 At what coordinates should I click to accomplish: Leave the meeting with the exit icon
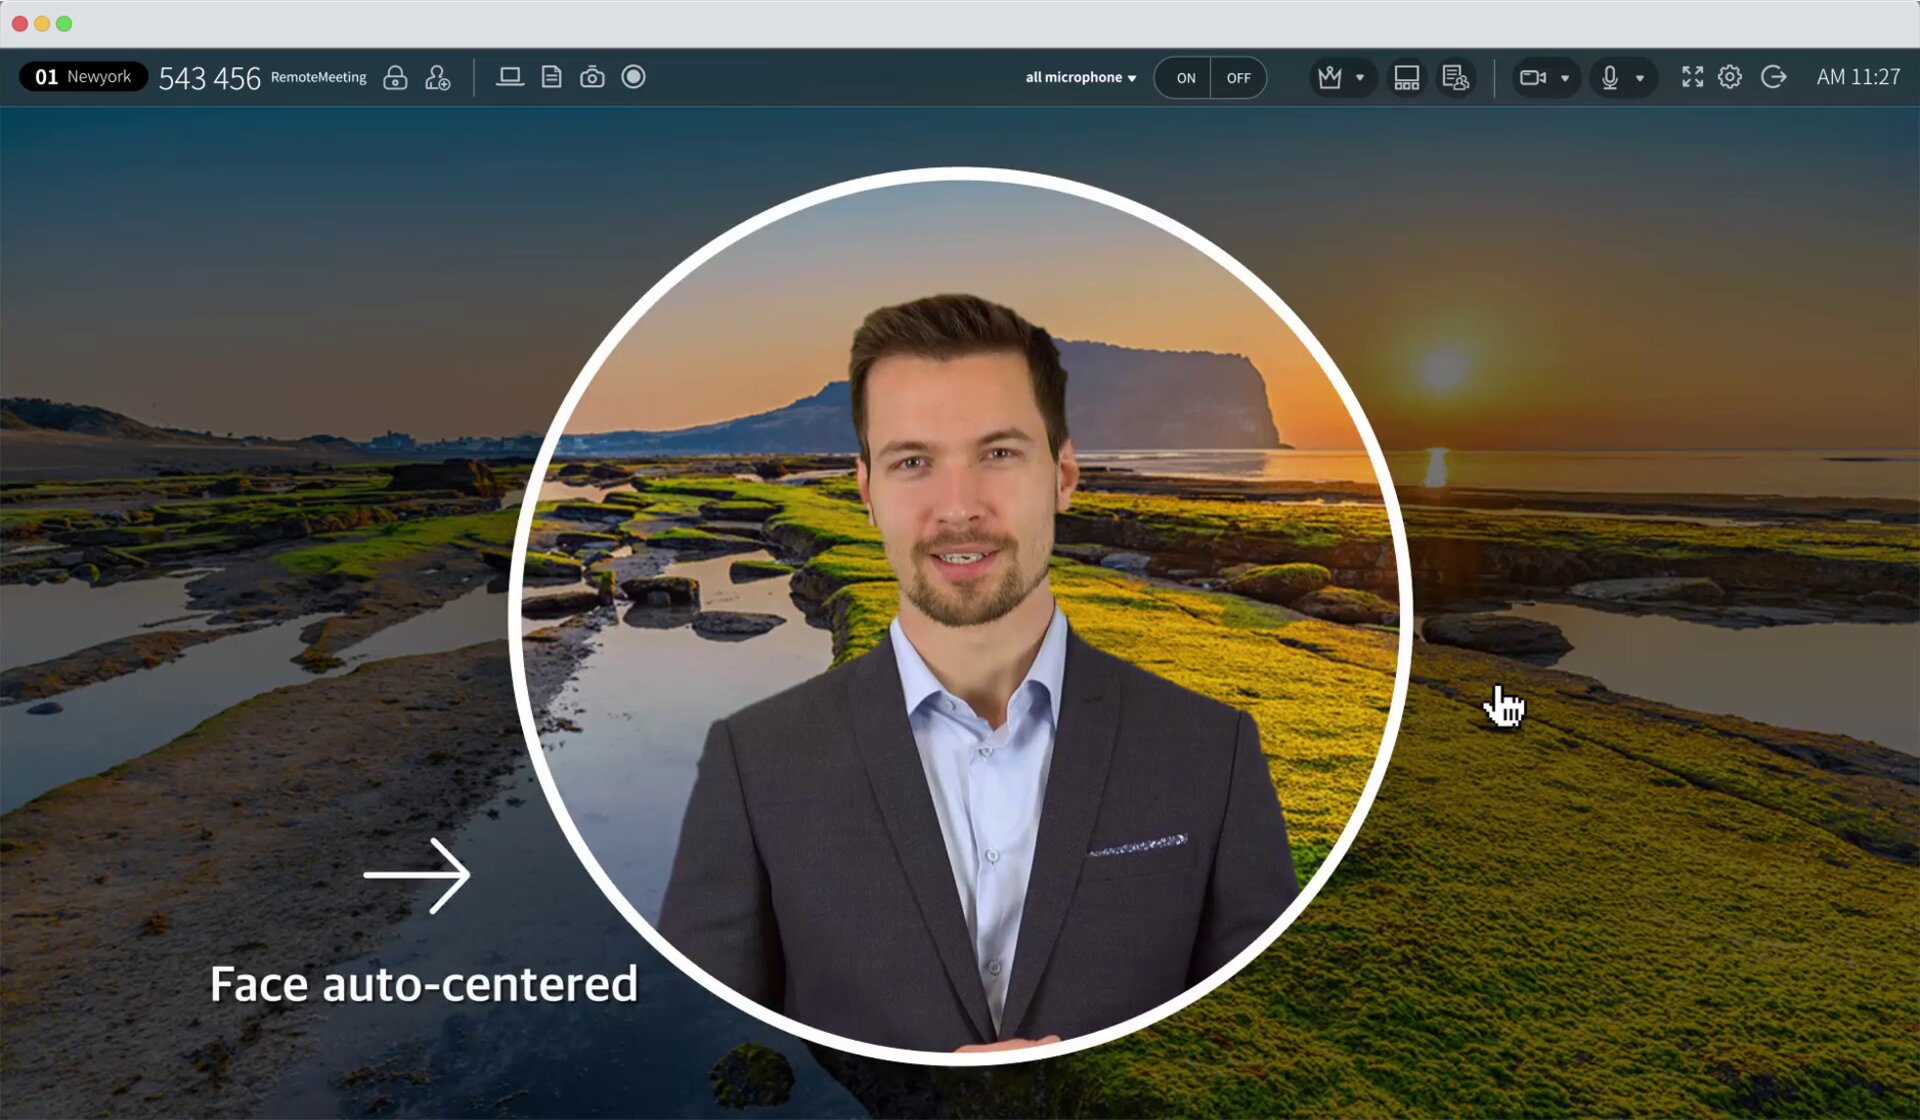(x=1773, y=77)
